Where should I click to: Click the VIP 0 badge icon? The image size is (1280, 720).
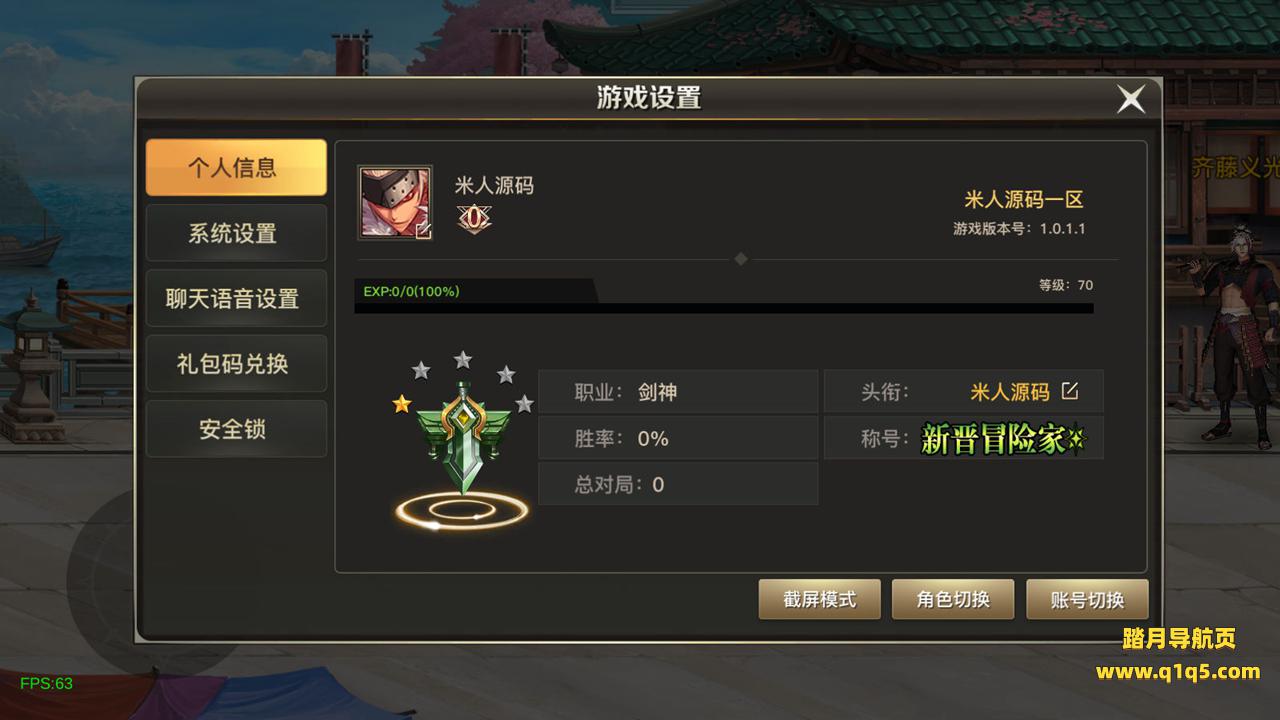[475, 217]
